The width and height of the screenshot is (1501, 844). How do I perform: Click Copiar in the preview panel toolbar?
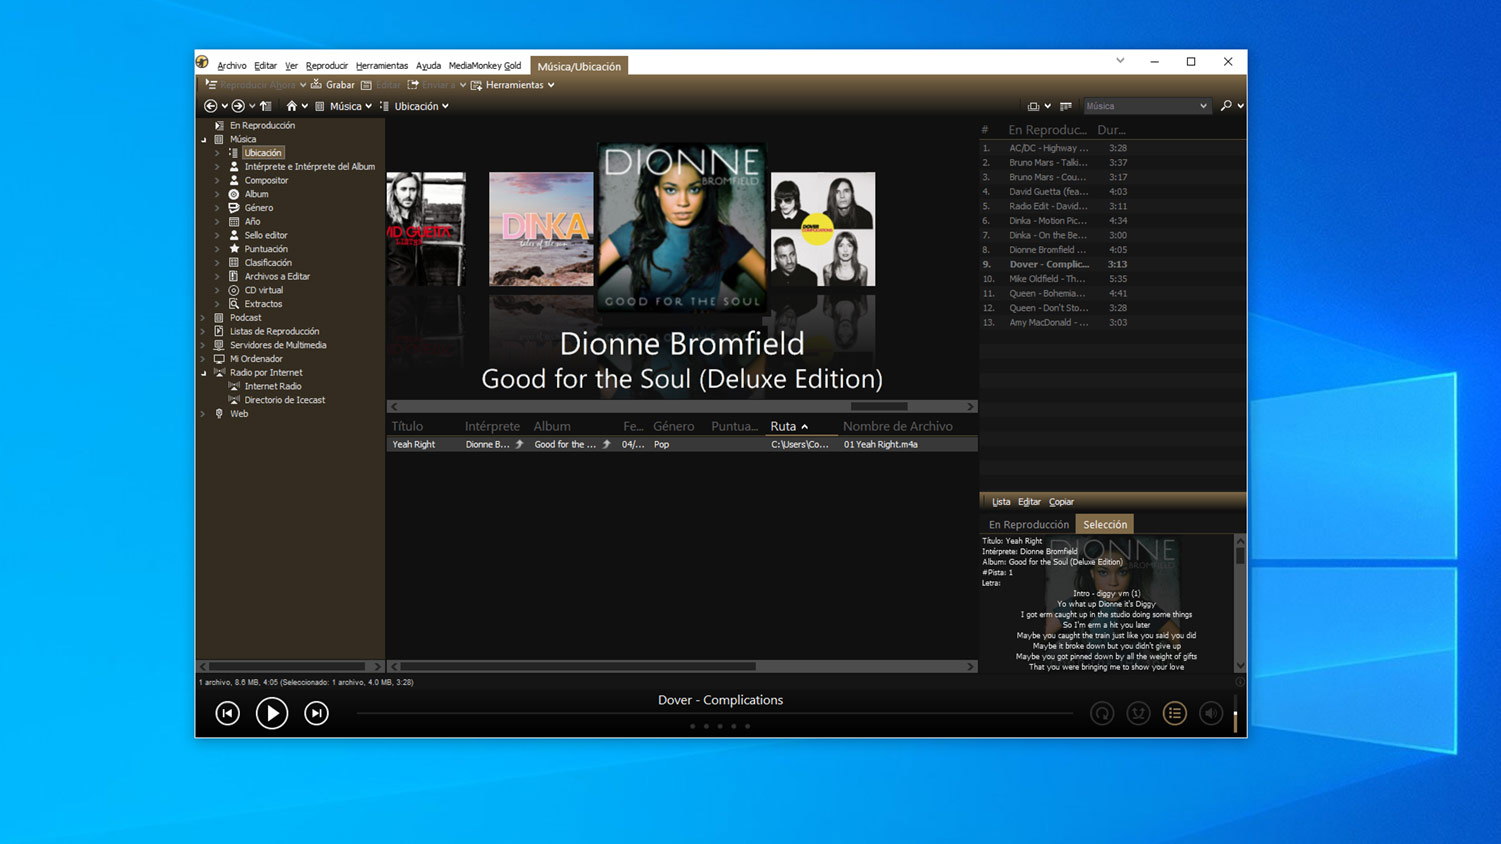point(1061,502)
